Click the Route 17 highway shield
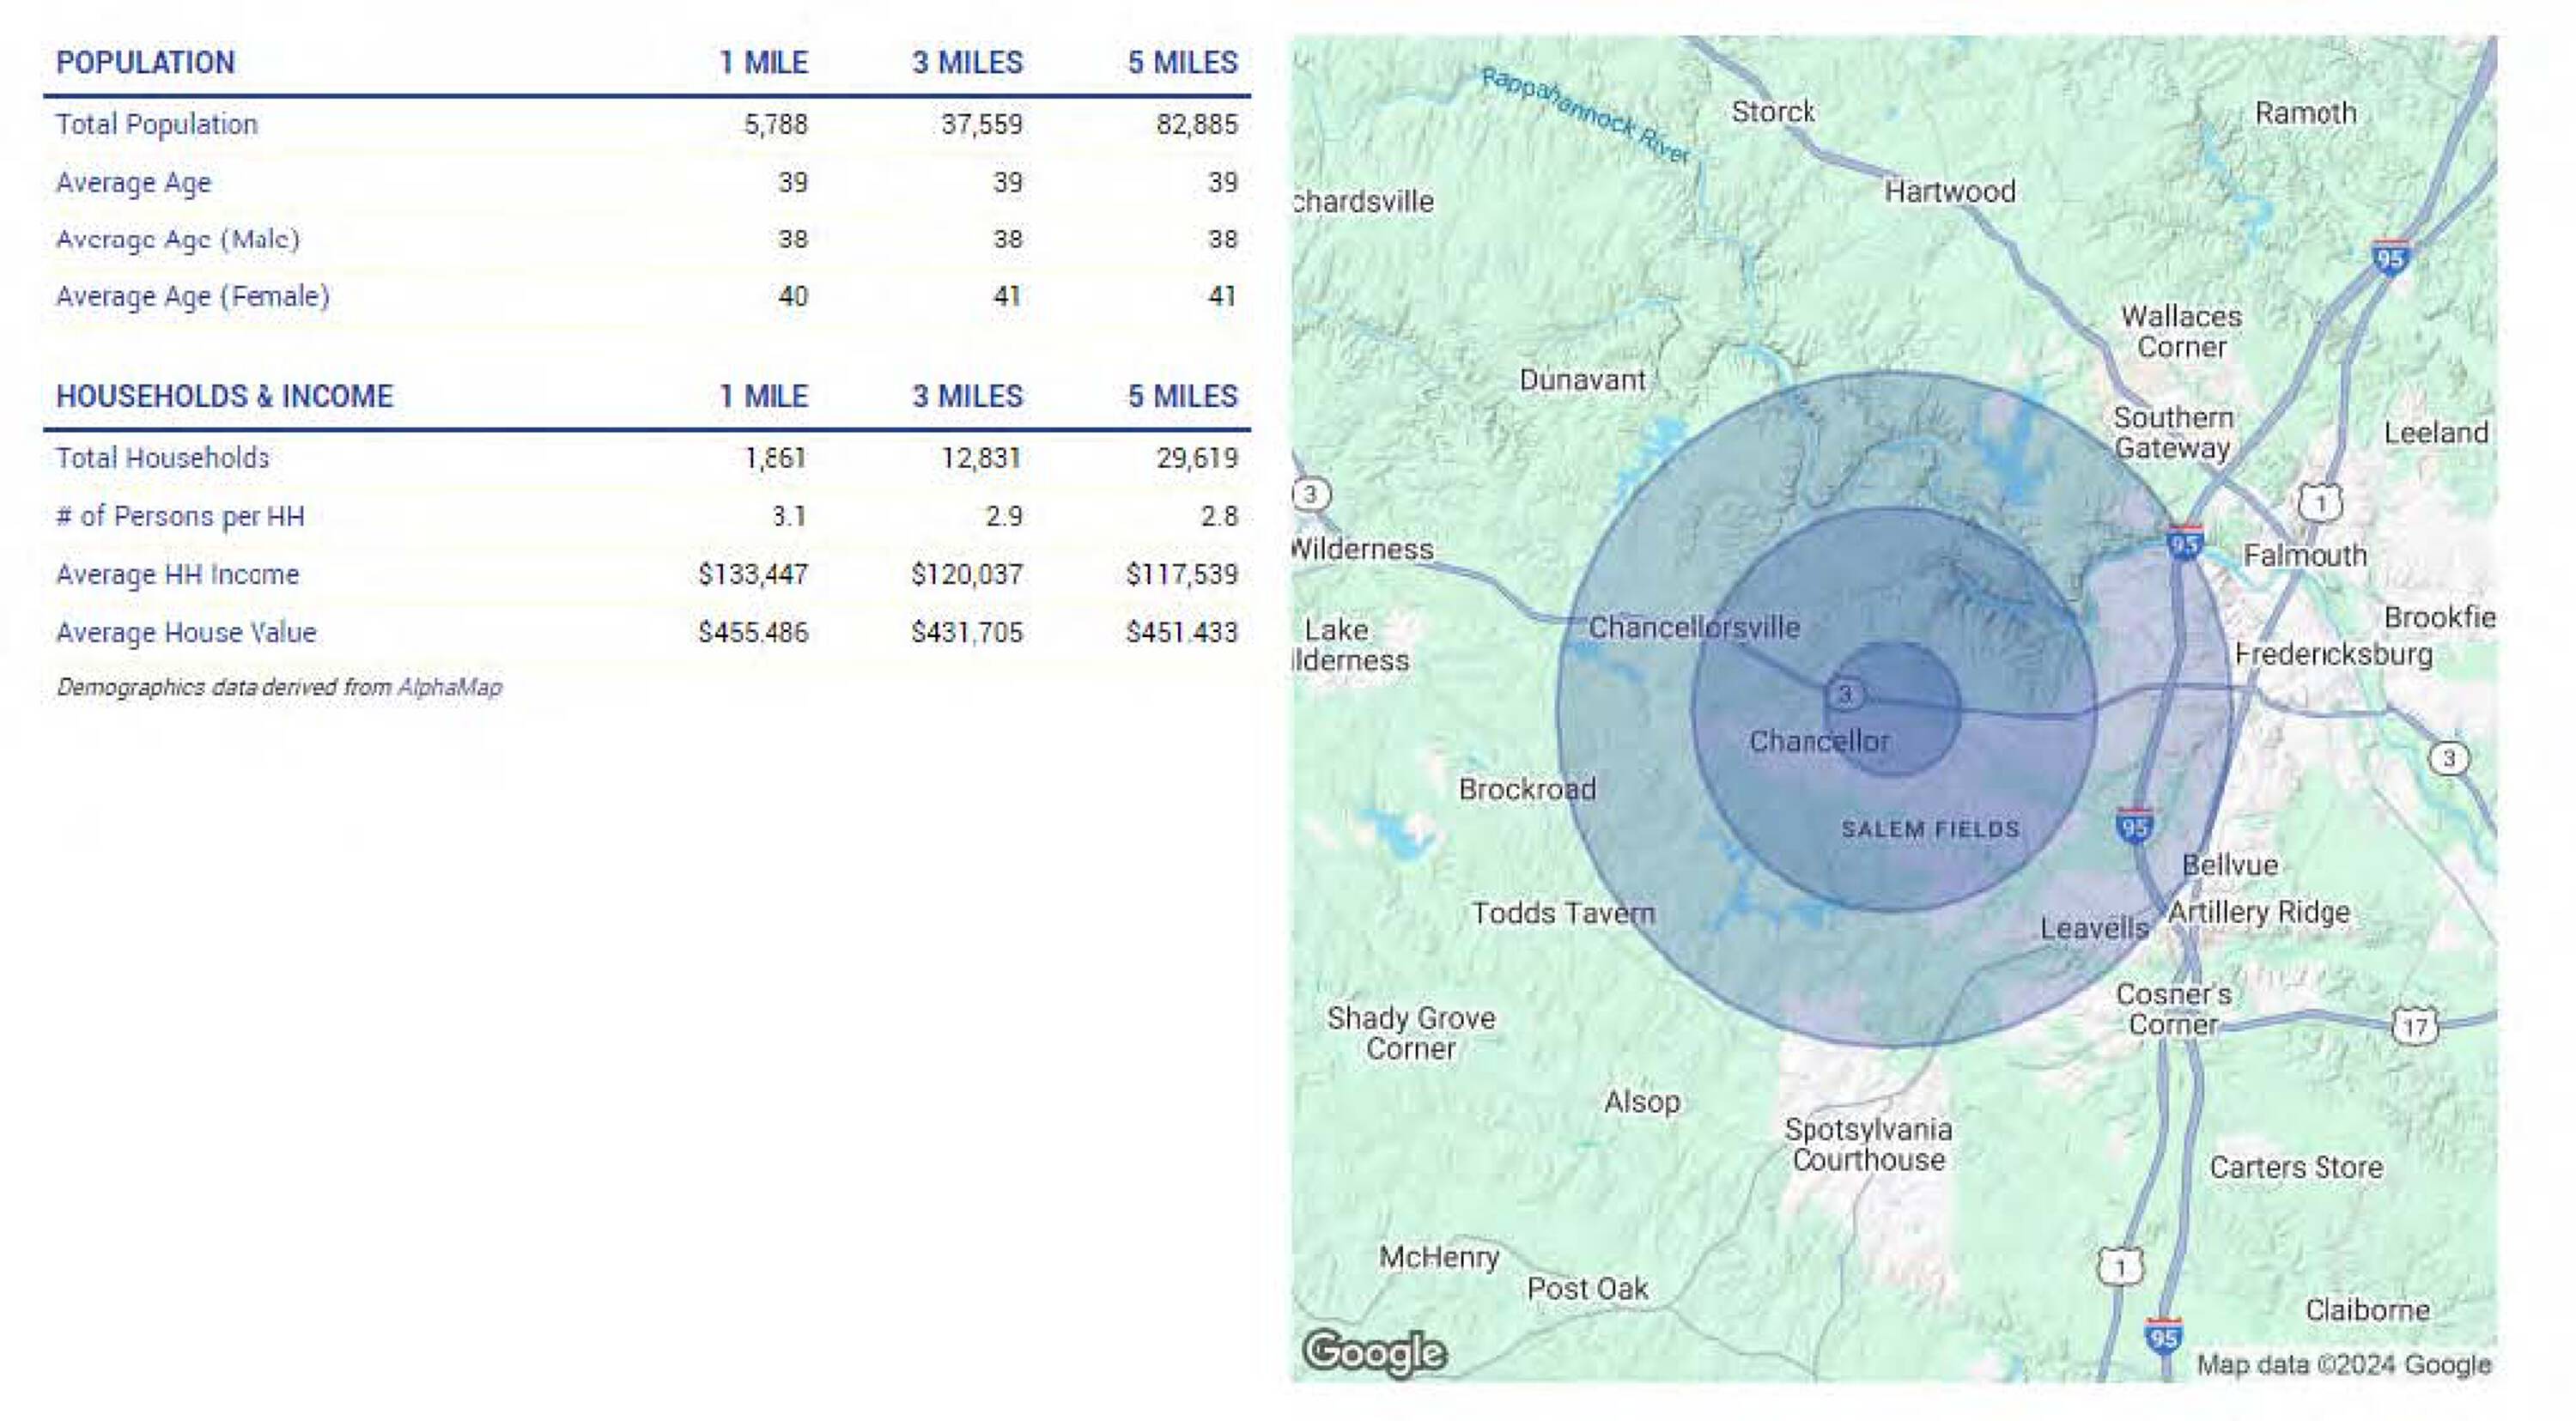Screen dimensions: 2576x1421 pyautogui.click(x=2415, y=1025)
